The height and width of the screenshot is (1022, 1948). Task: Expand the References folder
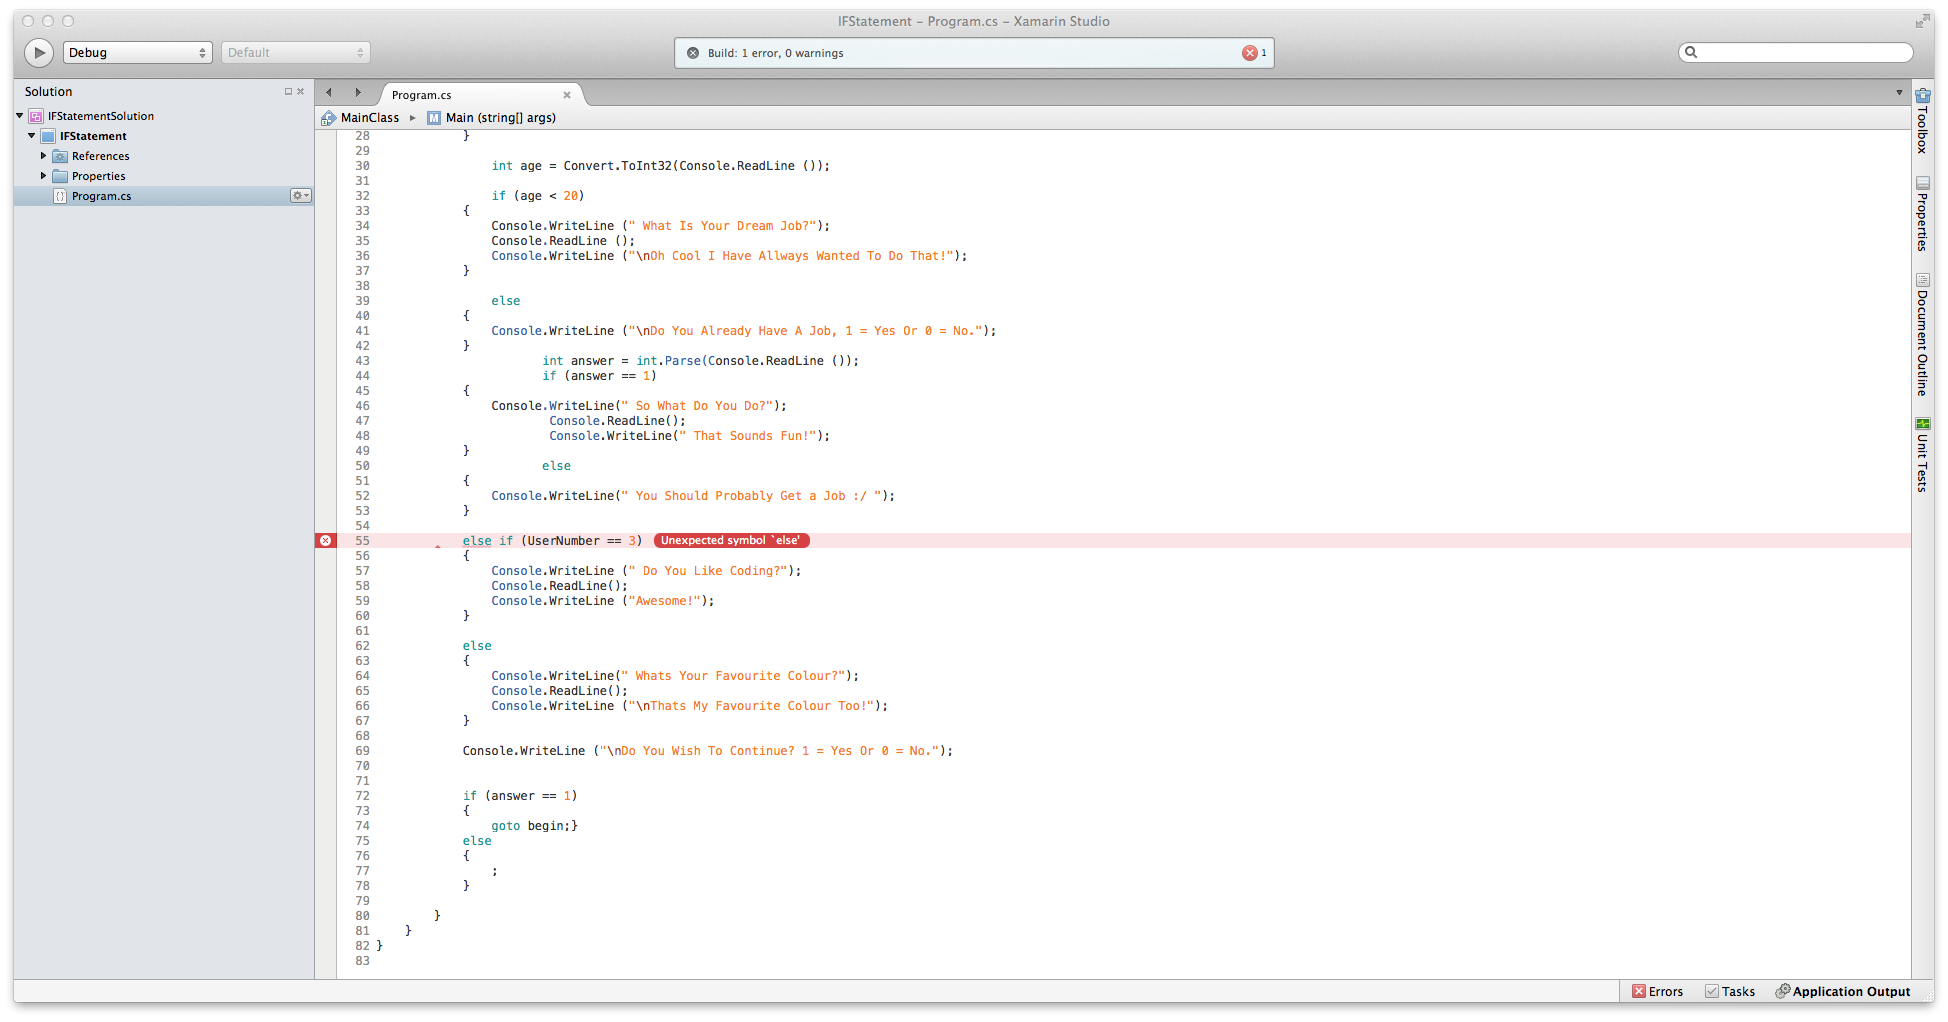[43, 156]
